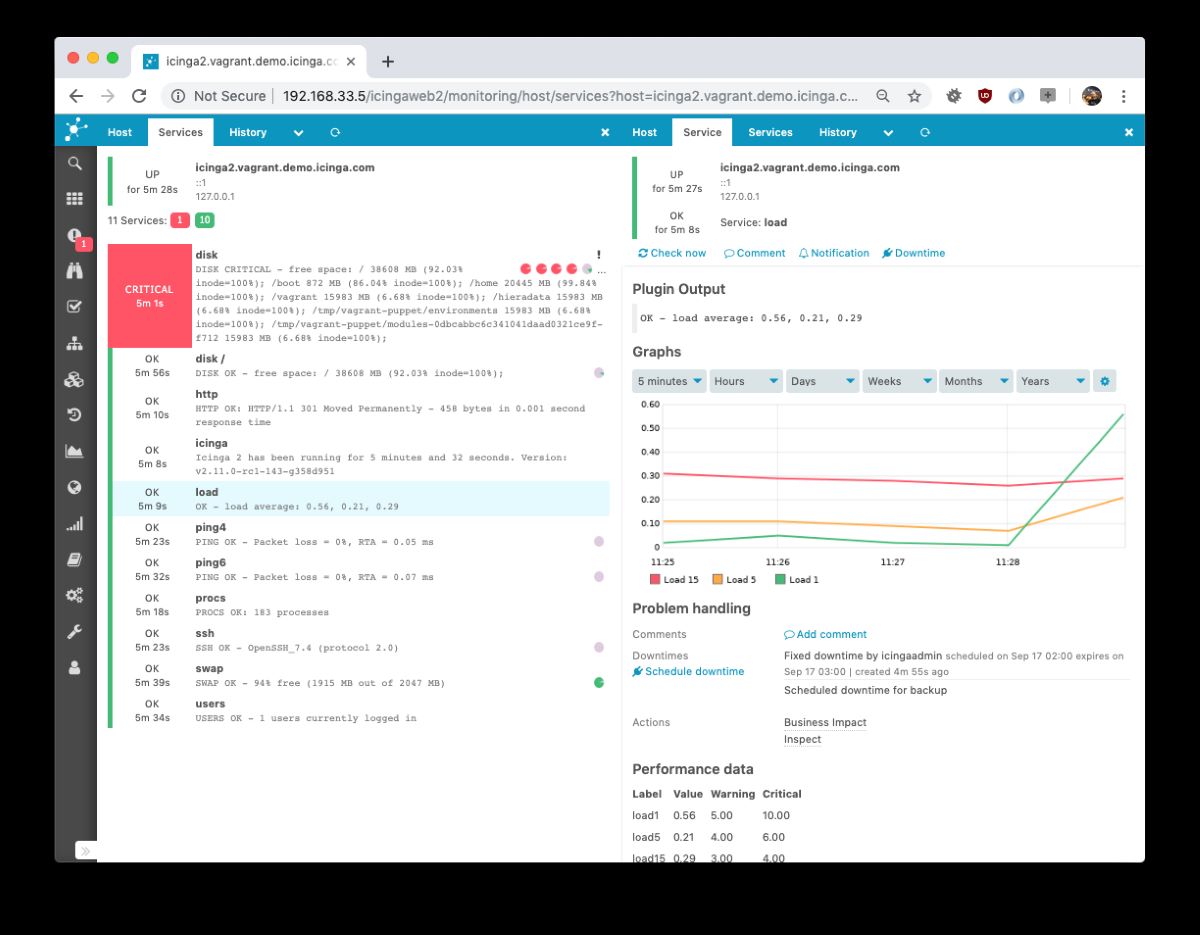This screenshot has width=1200, height=935.
Task: Open search in the sidebar
Action: [x=74, y=163]
